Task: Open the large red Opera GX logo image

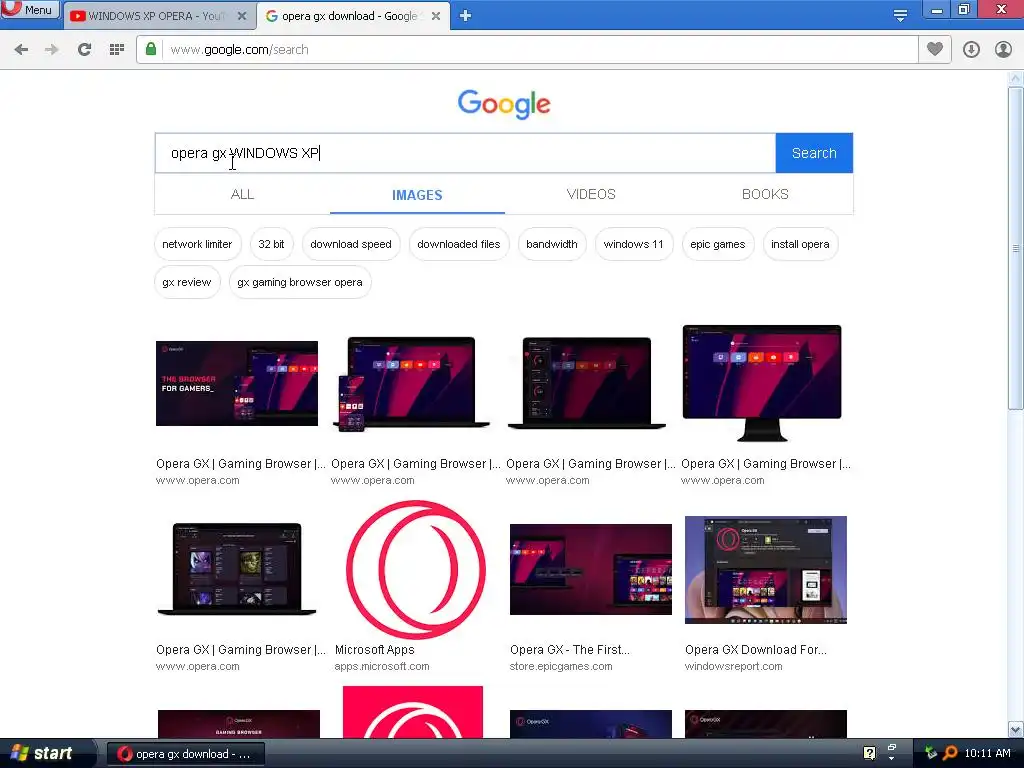Action: [415, 569]
